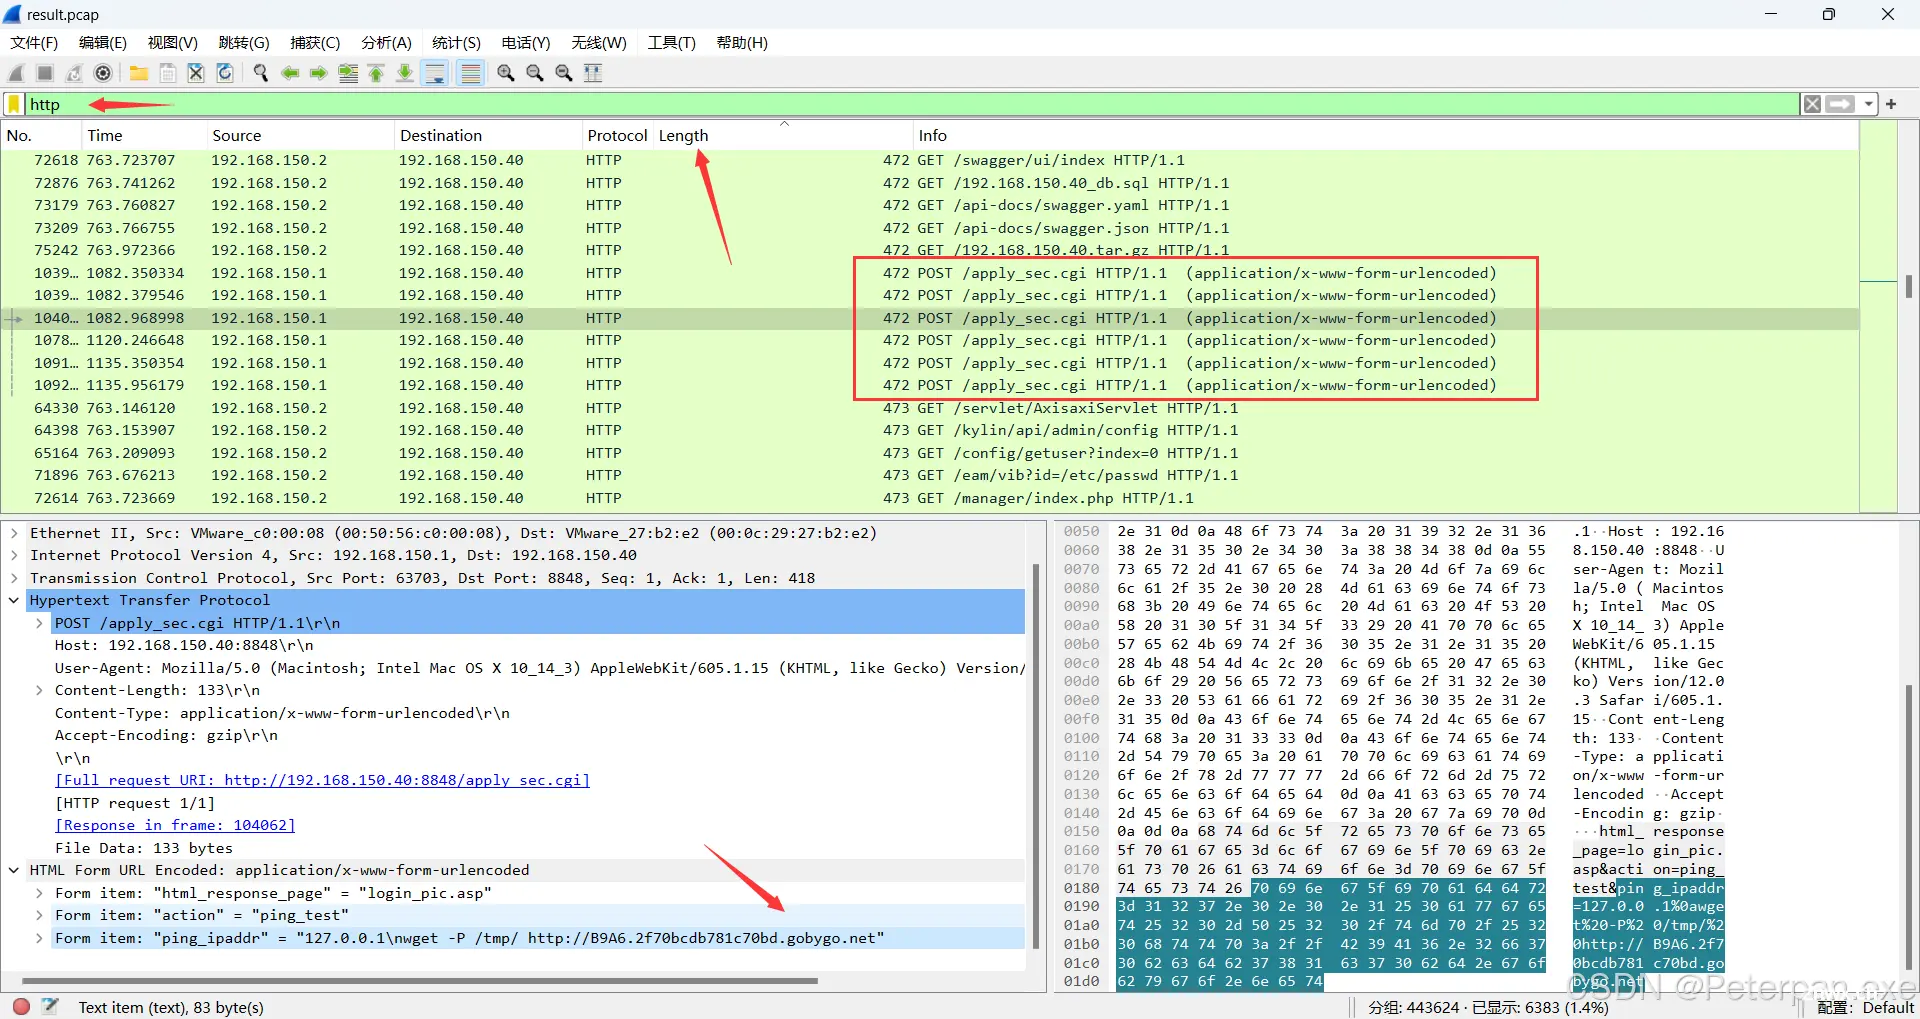This screenshot has width=1920, height=1019.
Task: Select packet 72876 GET /192.168.150.40_db.sql
Action: [930, 183]
